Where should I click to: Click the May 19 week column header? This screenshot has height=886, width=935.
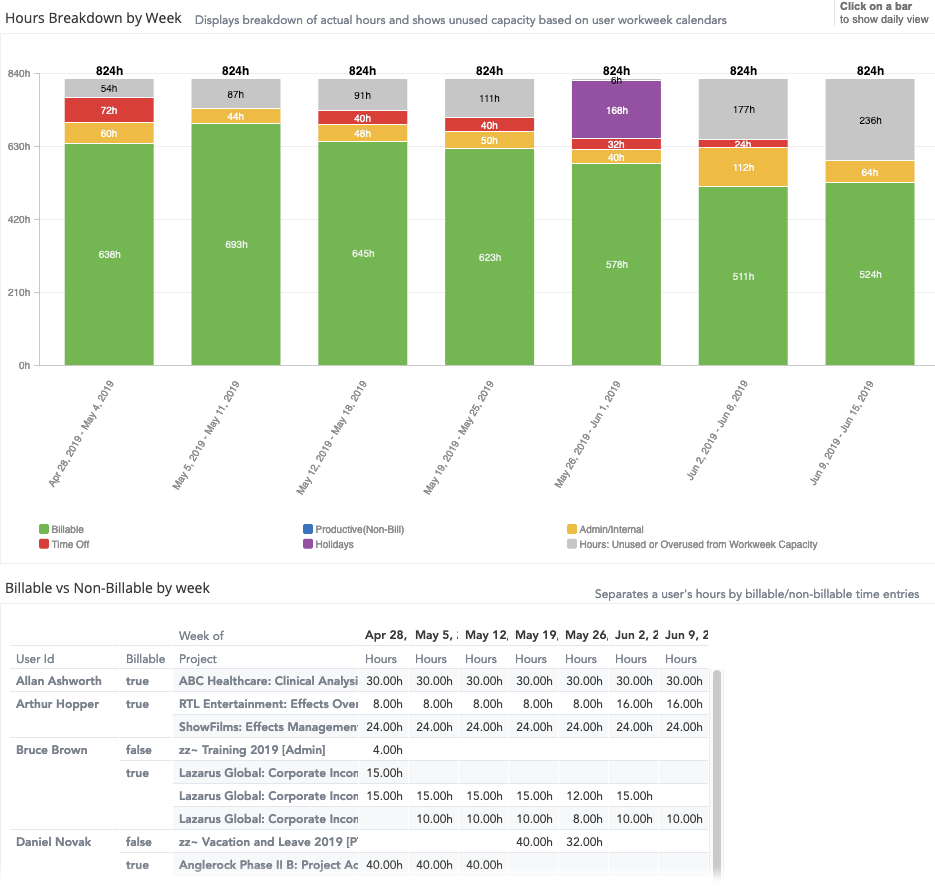(536, 635)
